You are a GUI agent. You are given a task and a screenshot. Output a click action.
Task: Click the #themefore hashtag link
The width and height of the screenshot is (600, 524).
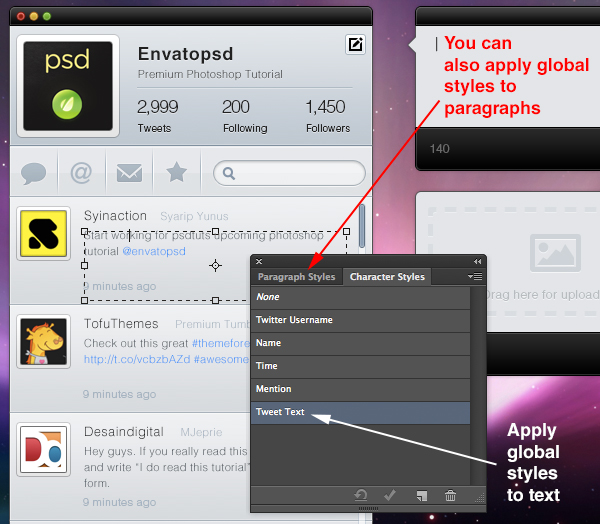point(221,343)
